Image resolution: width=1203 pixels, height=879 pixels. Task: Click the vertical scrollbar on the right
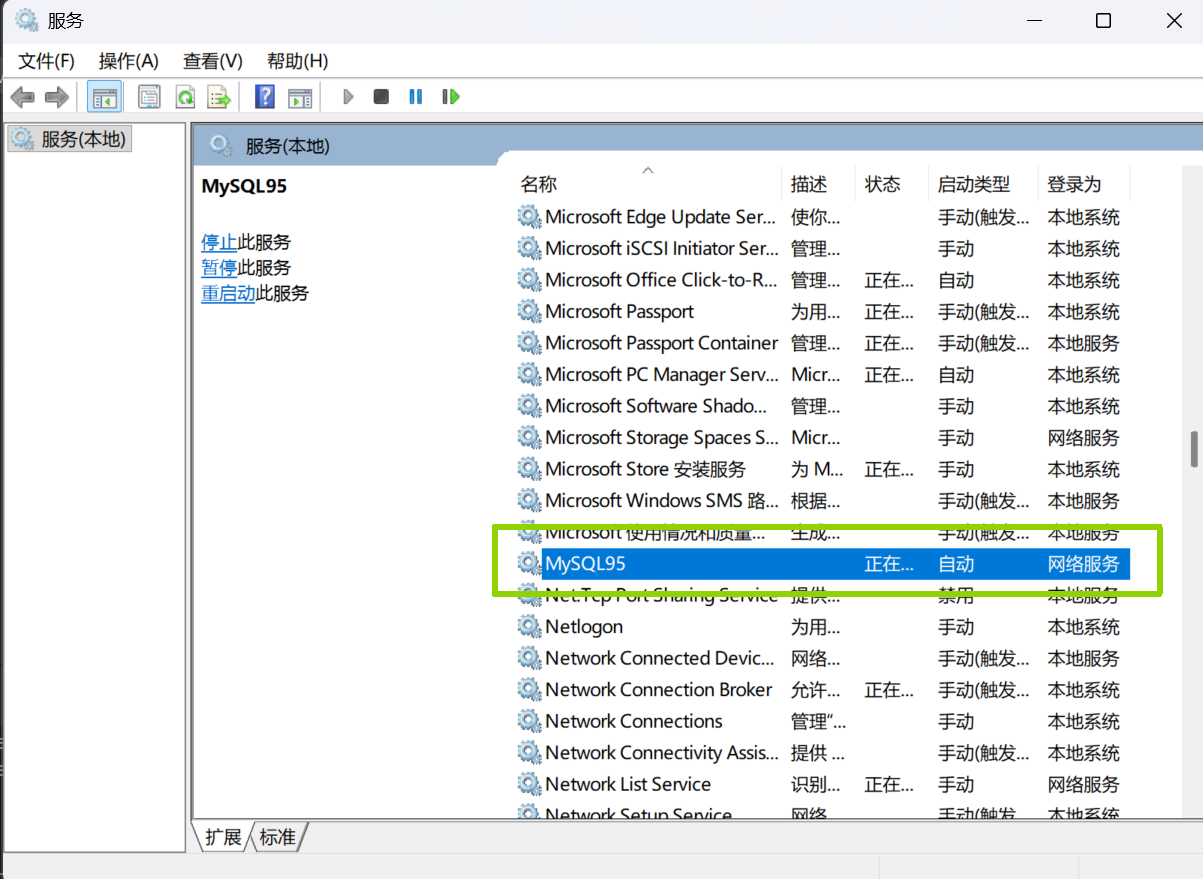[x=1193, y=452]
